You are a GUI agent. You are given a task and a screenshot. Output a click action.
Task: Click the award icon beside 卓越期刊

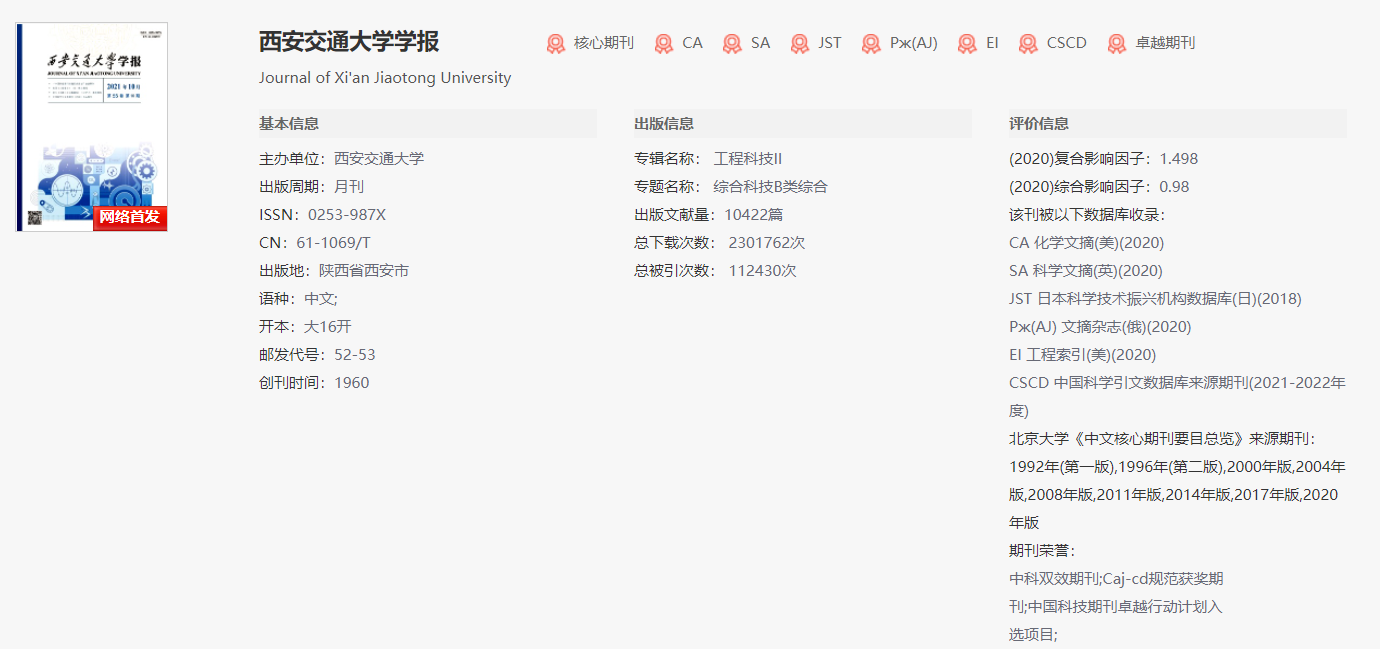(1117, 43)
